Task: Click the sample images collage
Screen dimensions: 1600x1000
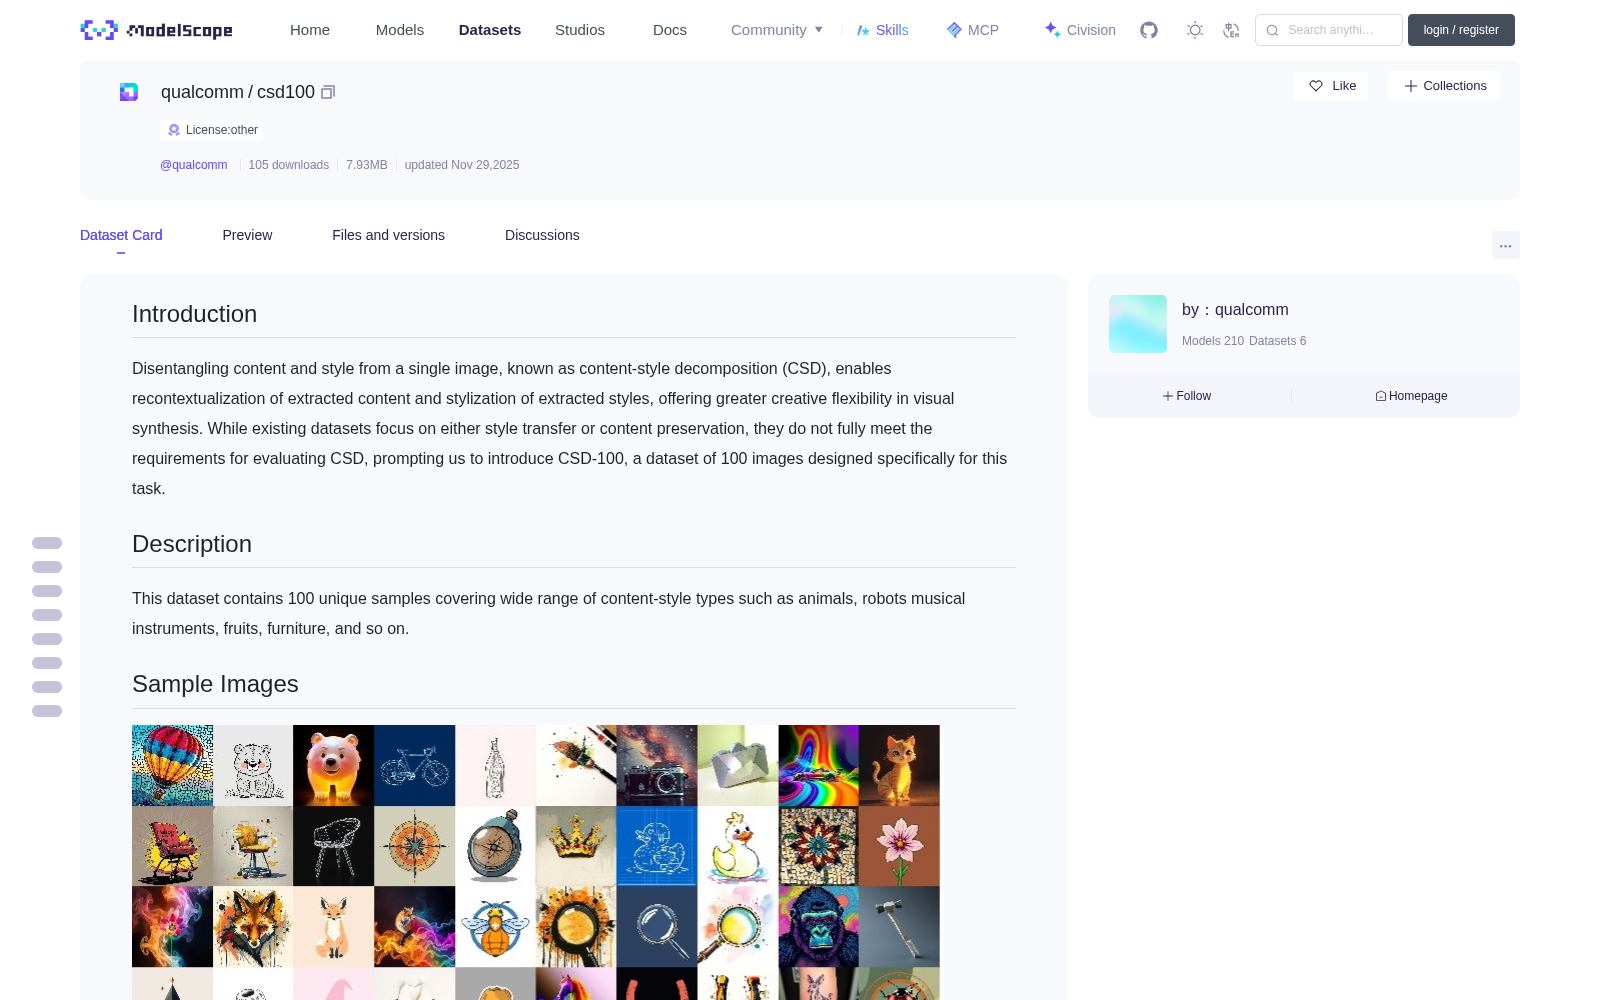Action: (x=536, y=862)
